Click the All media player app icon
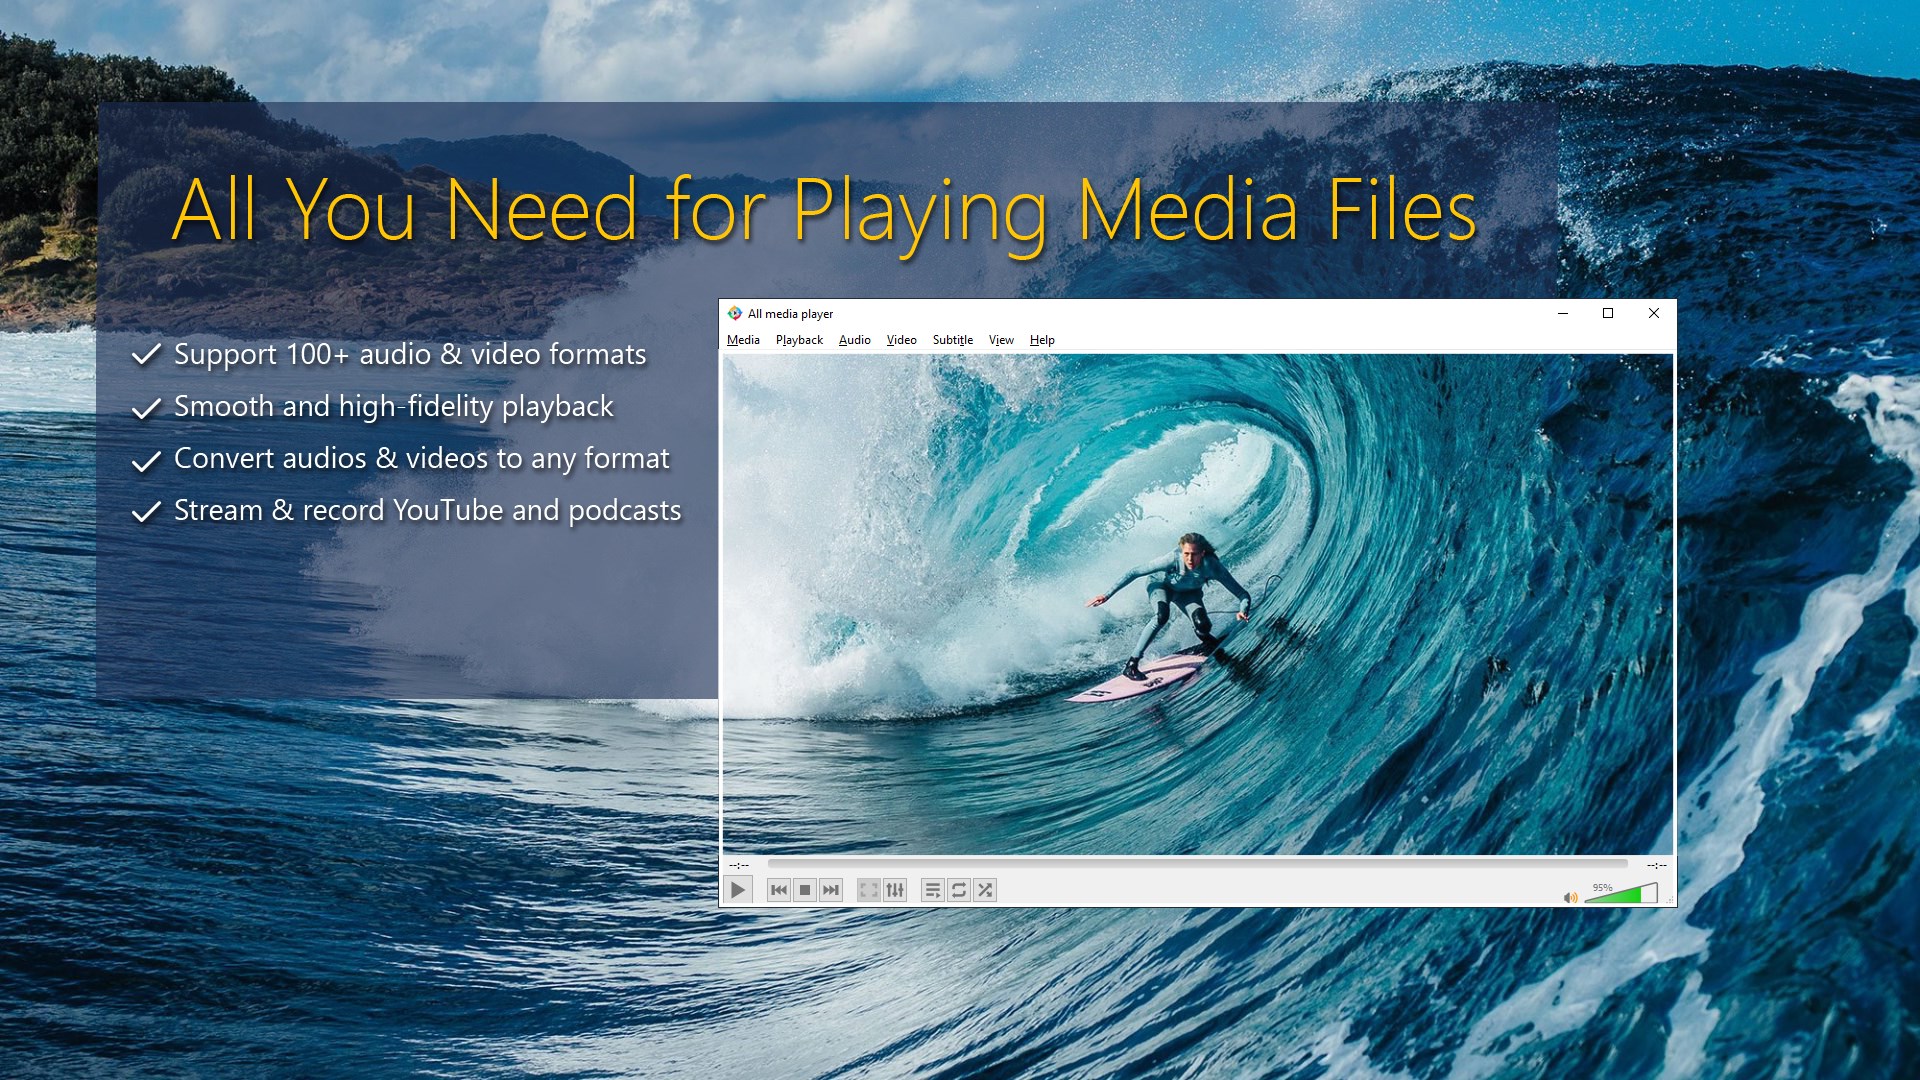This screenshot has width=1920, height=1080. click(735, 313)
